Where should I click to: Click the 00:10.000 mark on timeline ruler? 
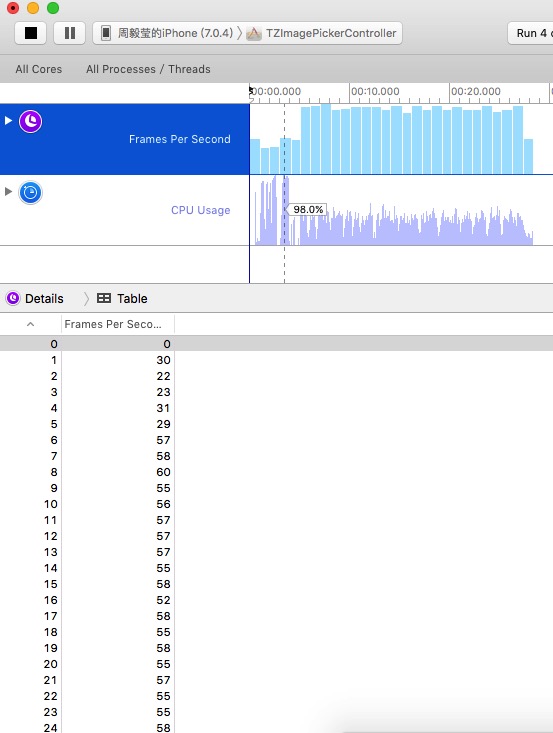pyautogui.click(x=375, y=91)
